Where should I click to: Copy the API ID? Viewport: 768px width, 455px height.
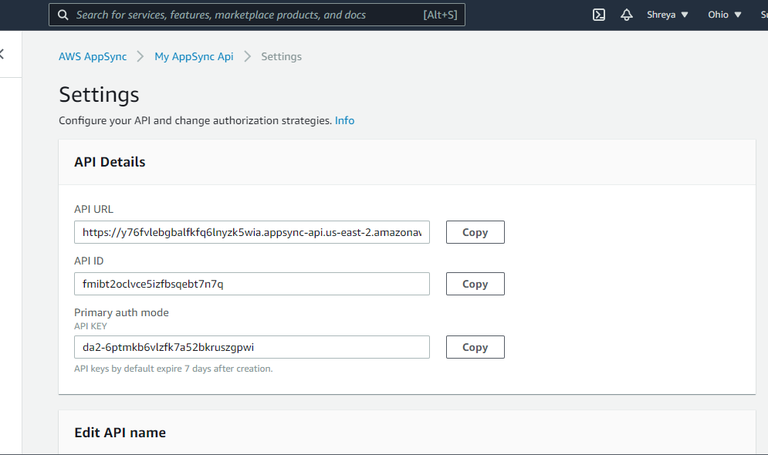coord(475,284)
